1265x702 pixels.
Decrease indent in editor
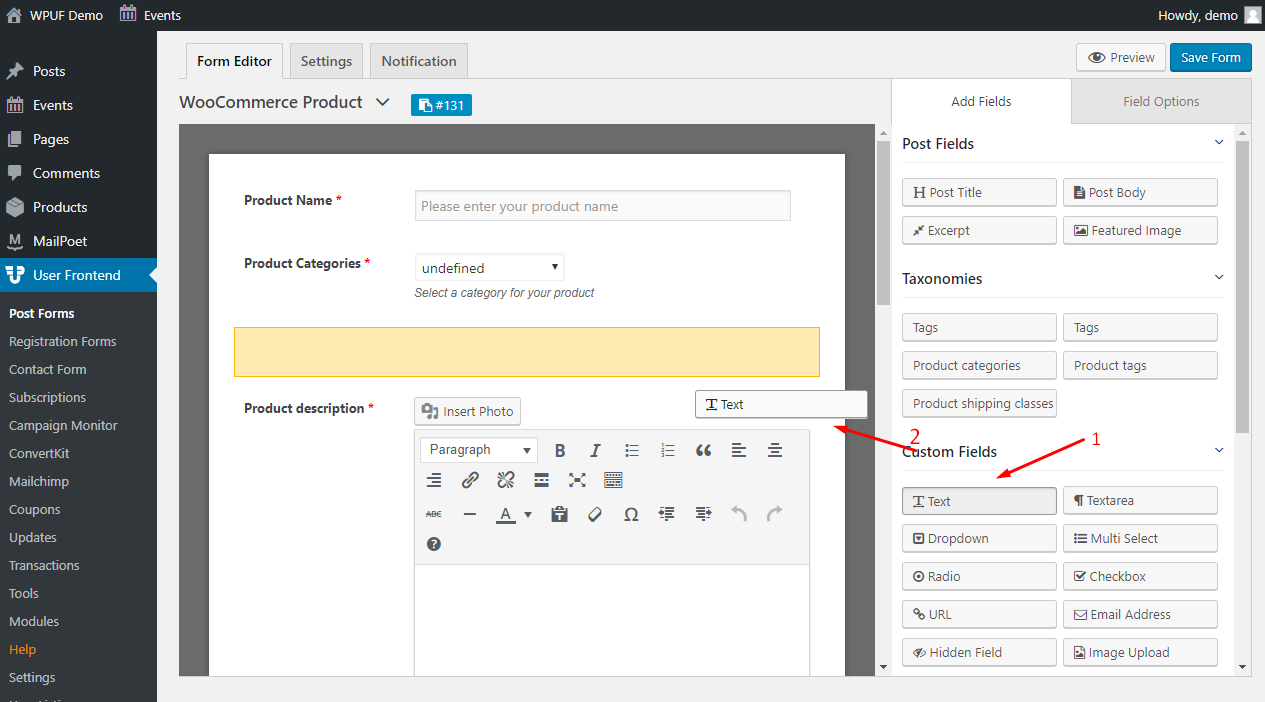tap(667, 514)
